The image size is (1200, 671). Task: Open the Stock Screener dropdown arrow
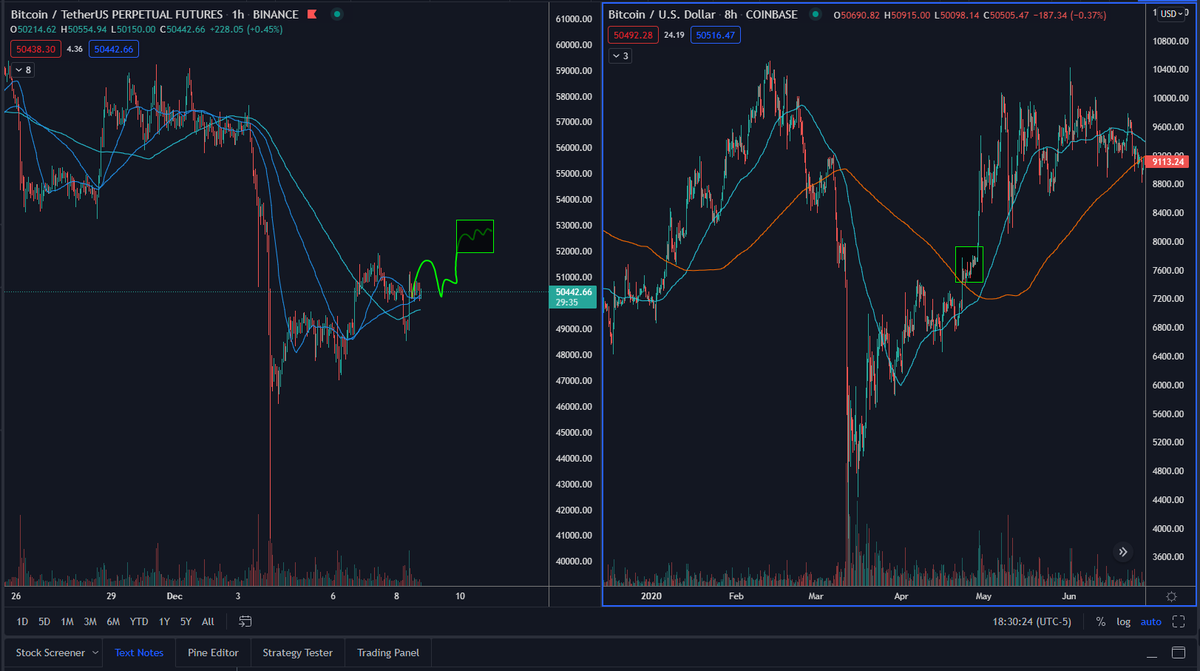pos(96,653)
